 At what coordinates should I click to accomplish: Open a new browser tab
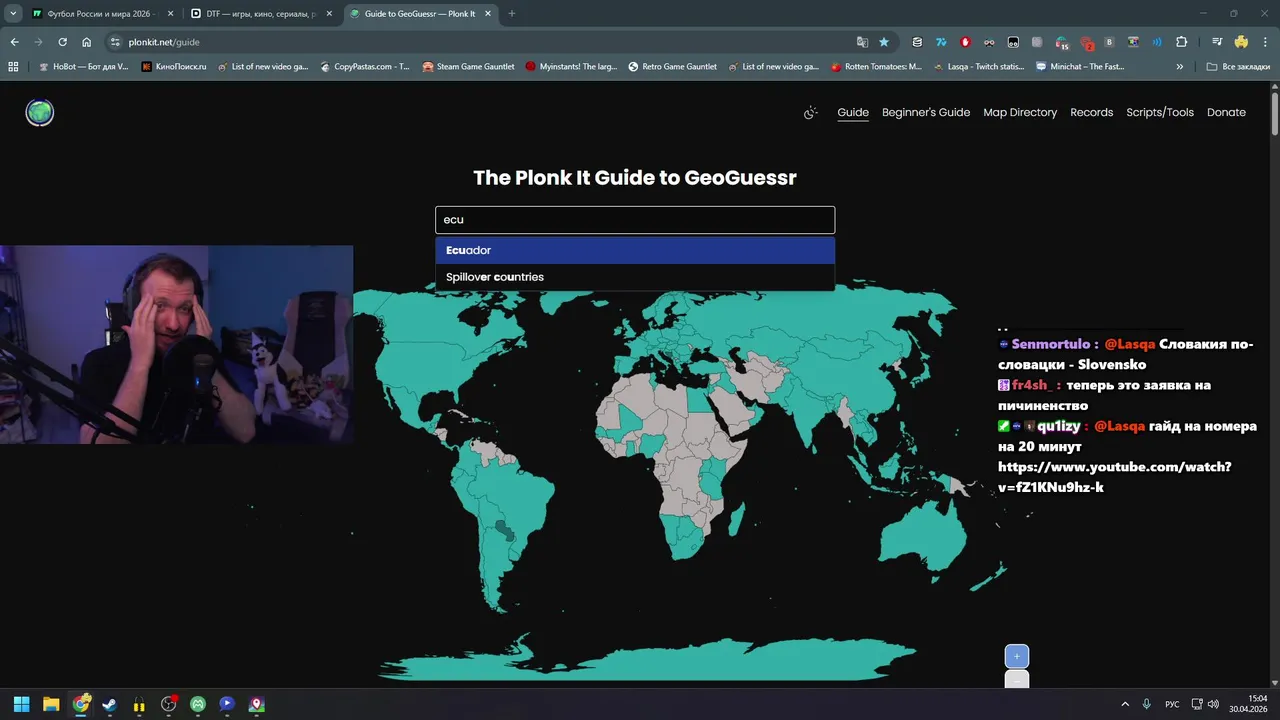click(512, 14)
